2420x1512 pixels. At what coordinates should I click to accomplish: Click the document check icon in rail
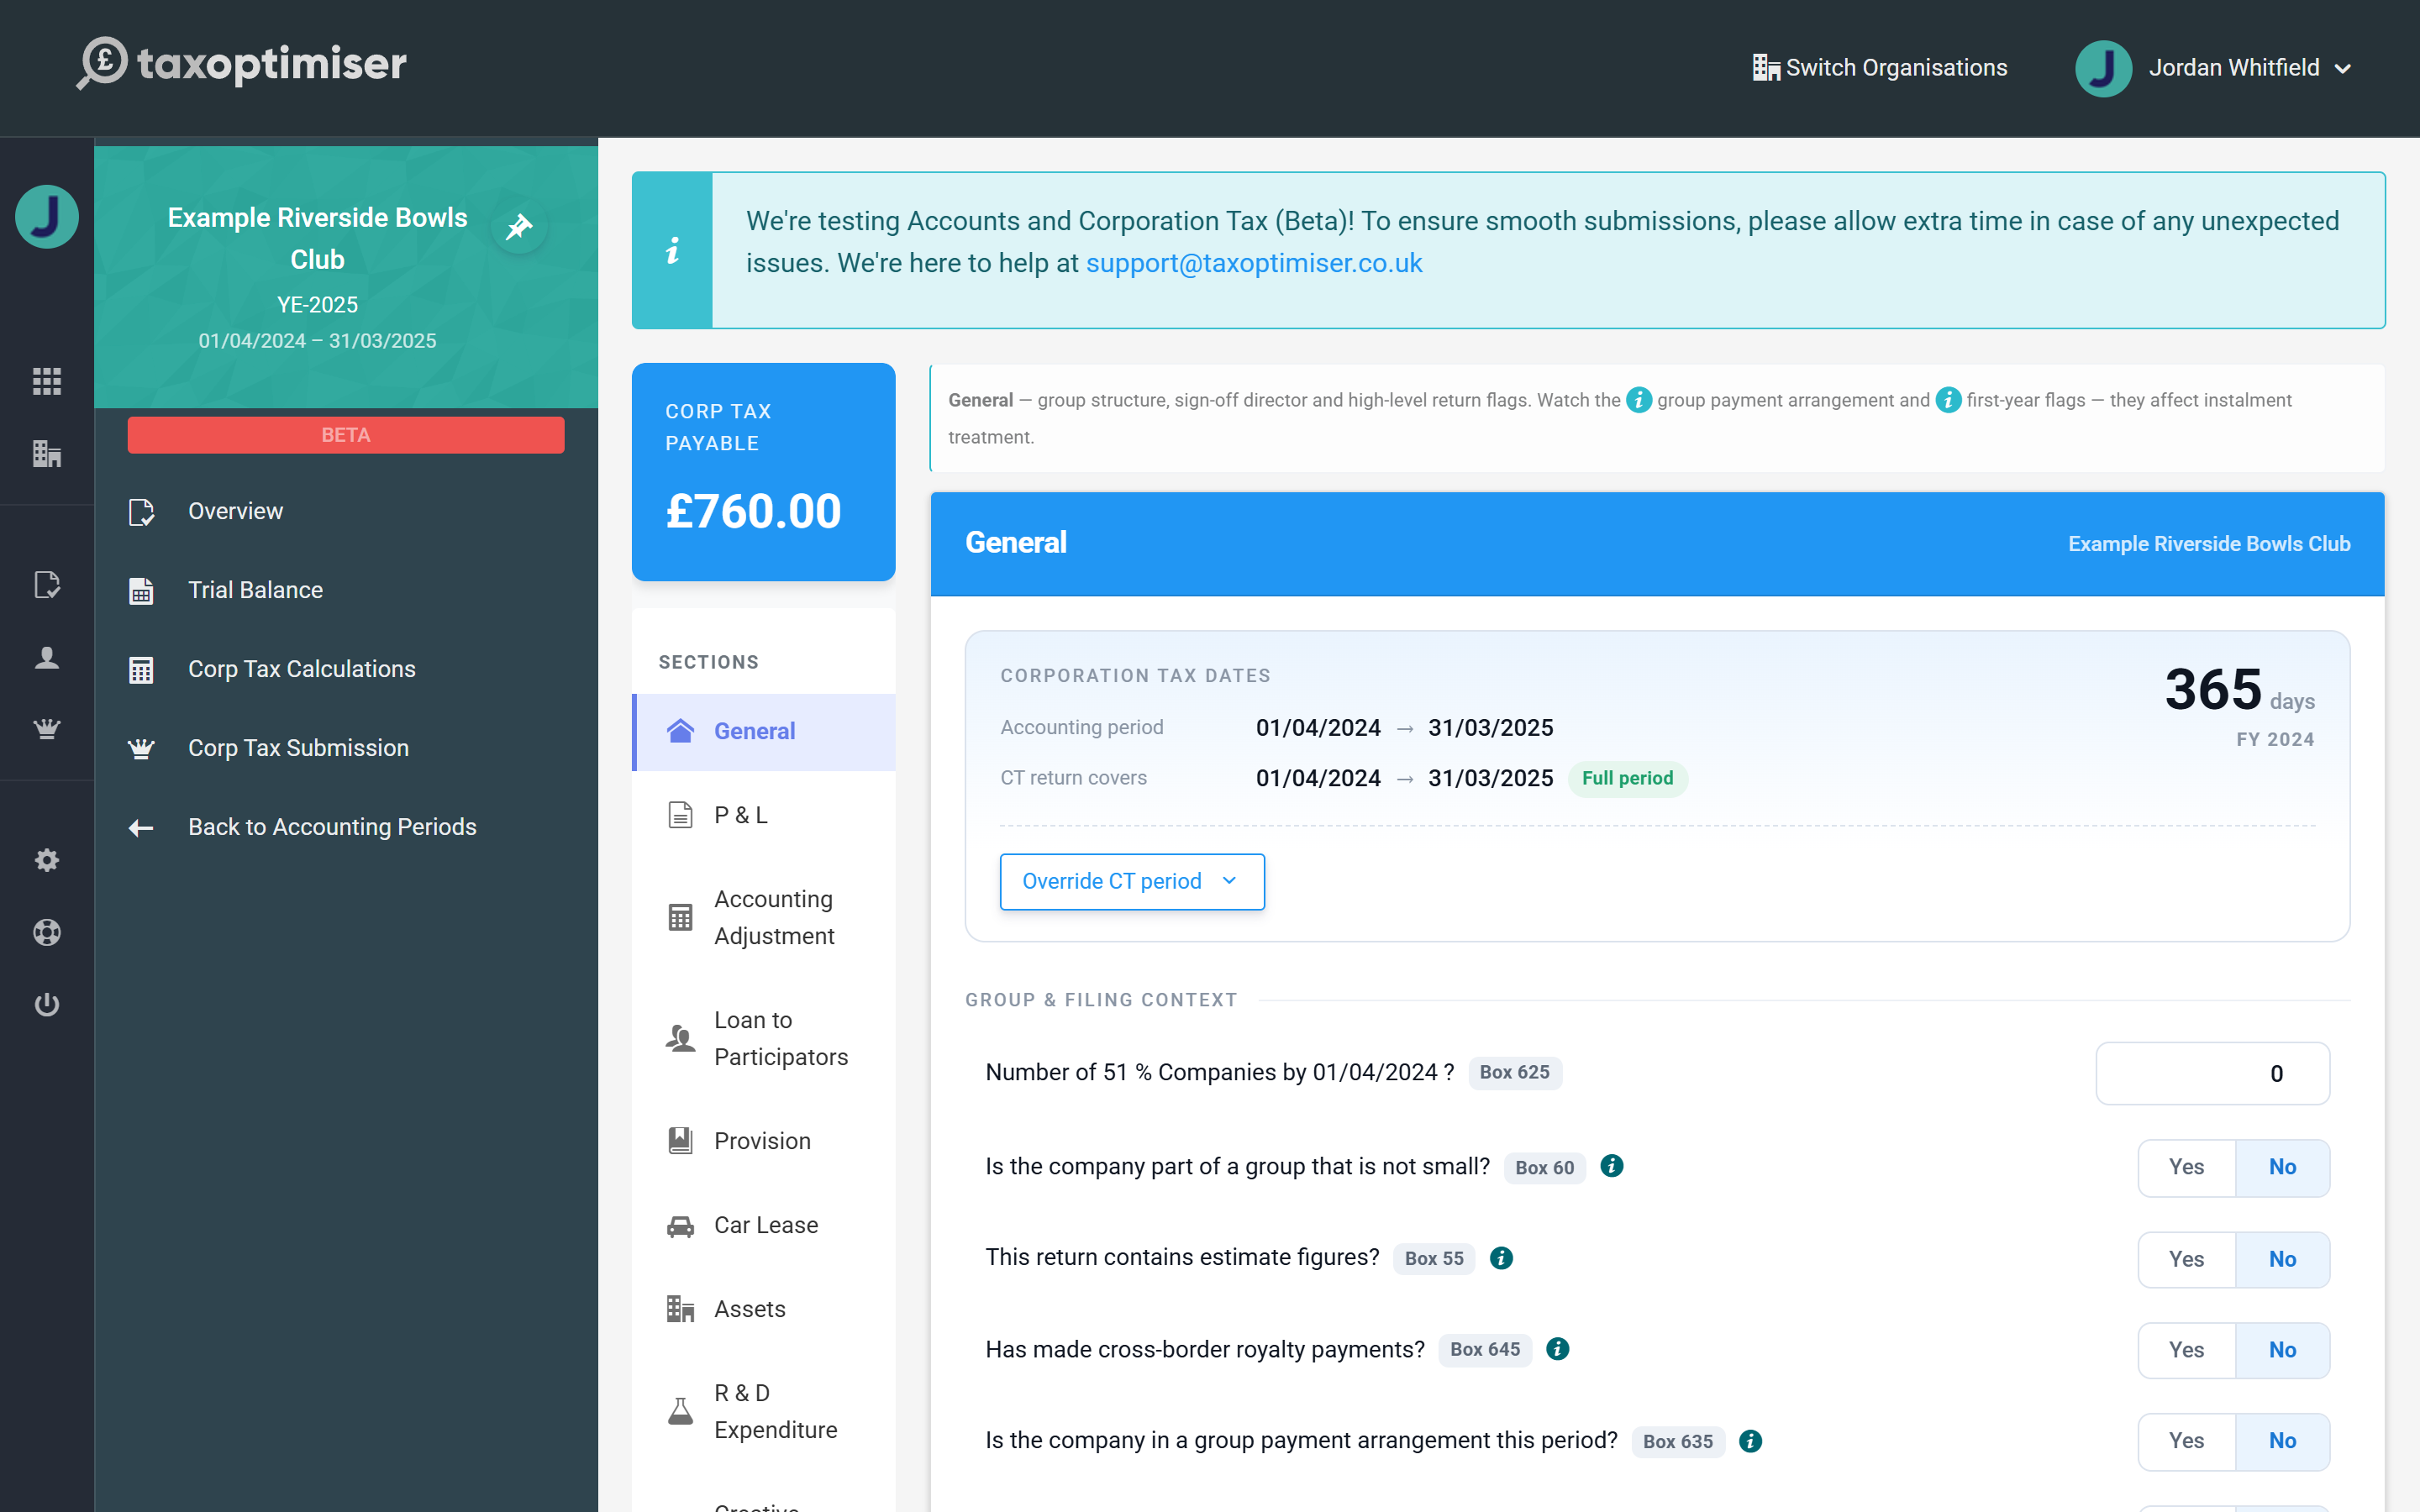(47, 585)
